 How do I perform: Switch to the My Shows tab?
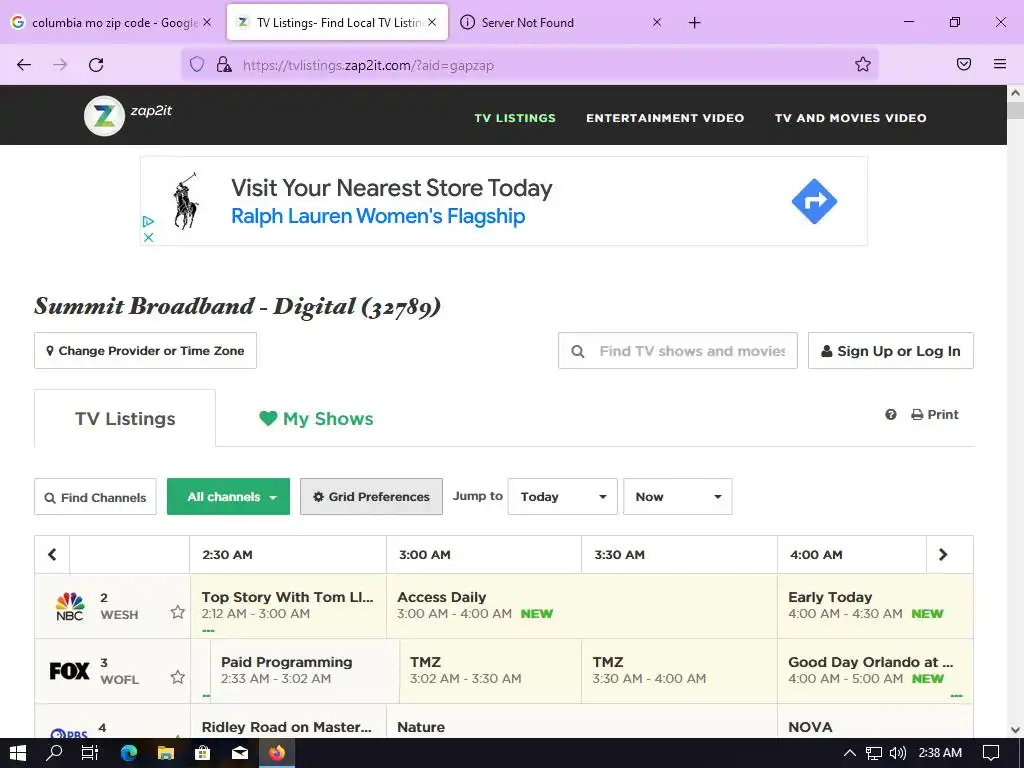(316, 419)
